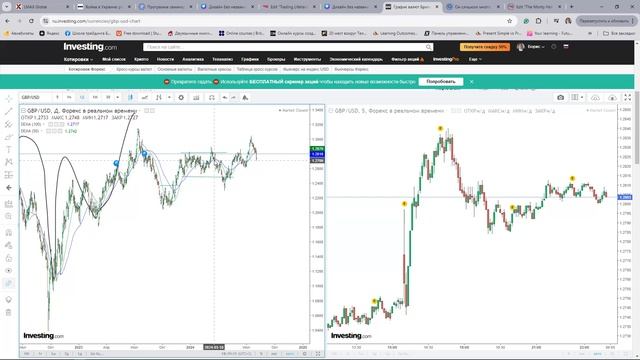The width and height of the screenshot is (640, 360).
Task: Select the measure ruler tool
Action: pos(9,204)
